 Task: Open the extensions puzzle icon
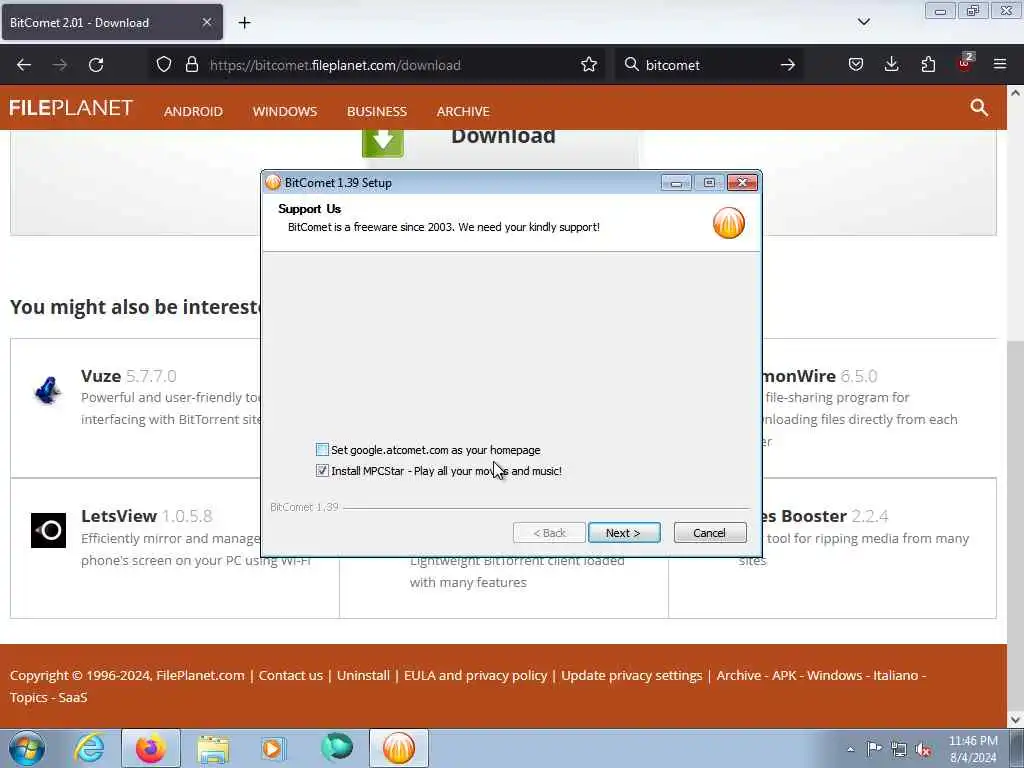click(928, 65)
